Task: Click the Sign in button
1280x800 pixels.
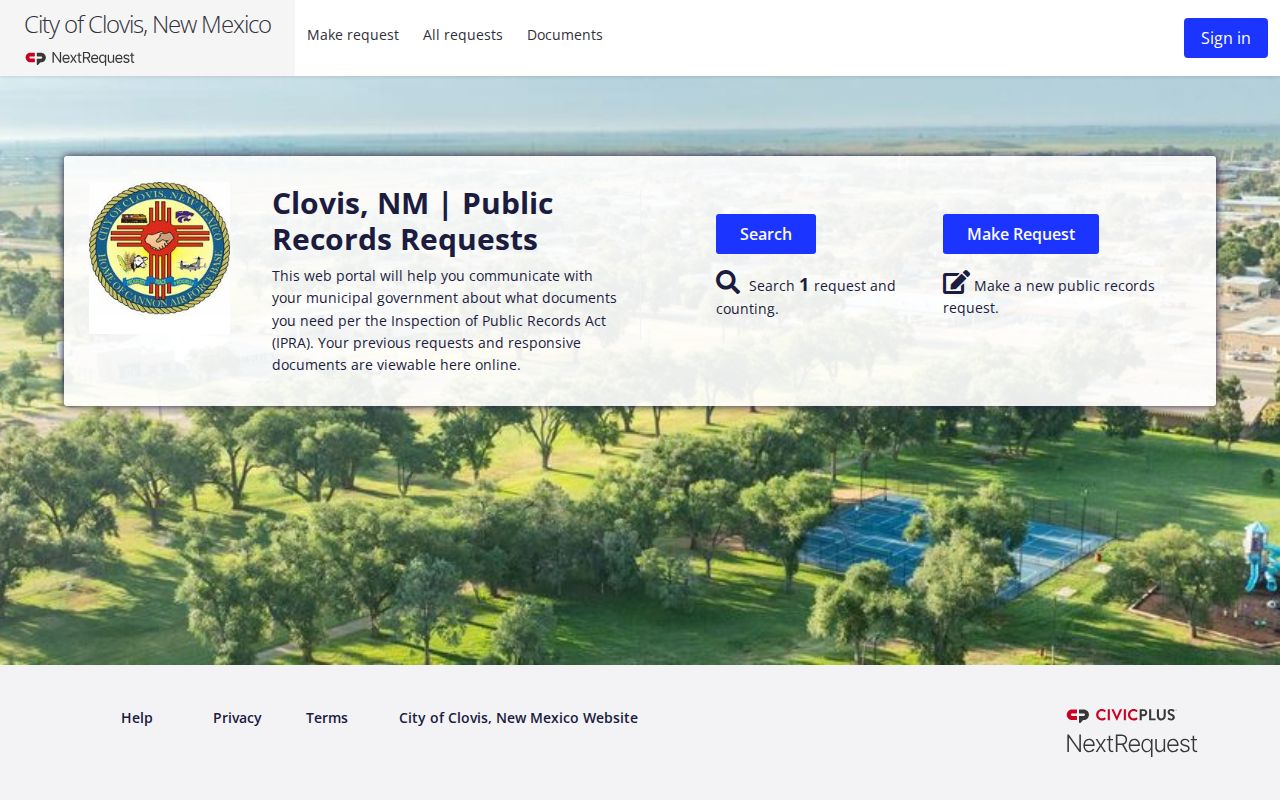Action: (x=1226, y=38)
